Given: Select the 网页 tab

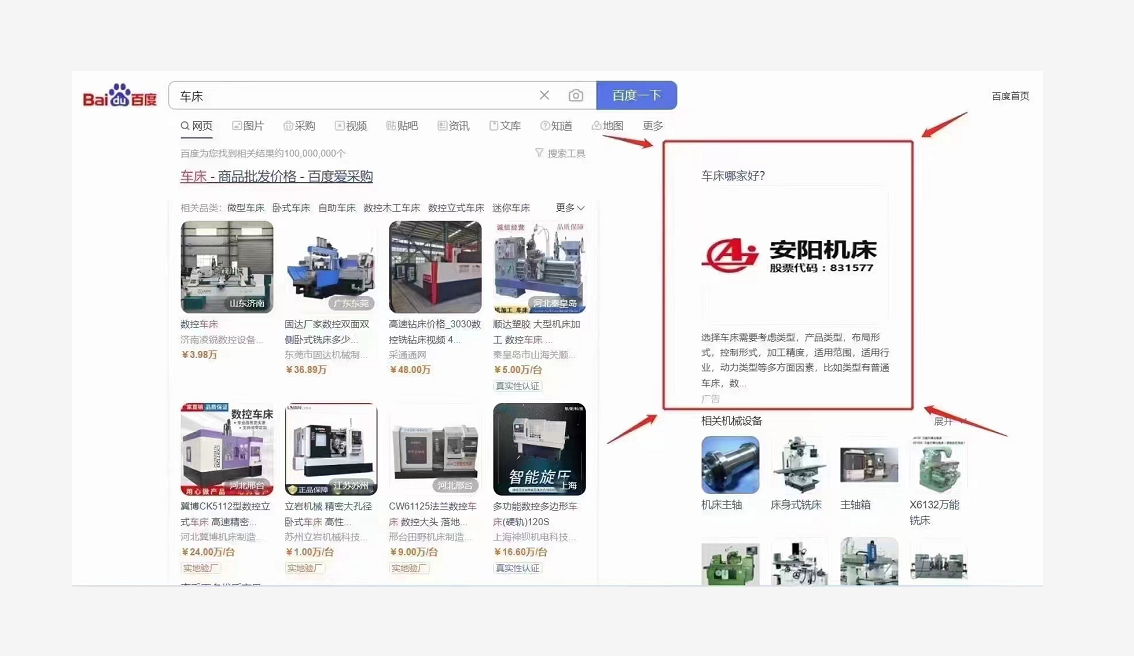Looking at the screenshot, I should pyautogui.click(x=197, y=126).
